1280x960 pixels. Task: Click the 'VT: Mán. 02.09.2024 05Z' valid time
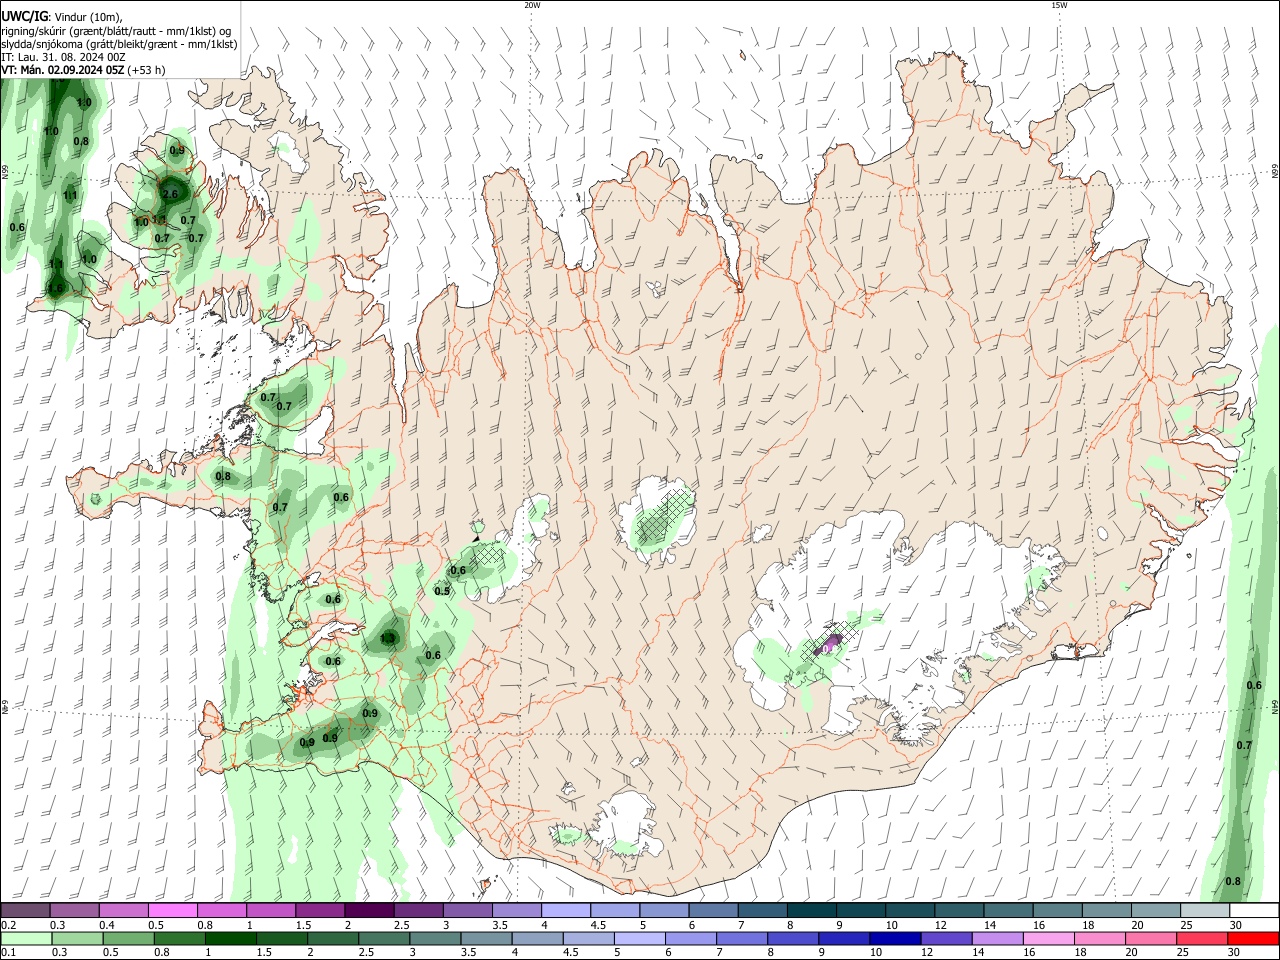(62, 70)
